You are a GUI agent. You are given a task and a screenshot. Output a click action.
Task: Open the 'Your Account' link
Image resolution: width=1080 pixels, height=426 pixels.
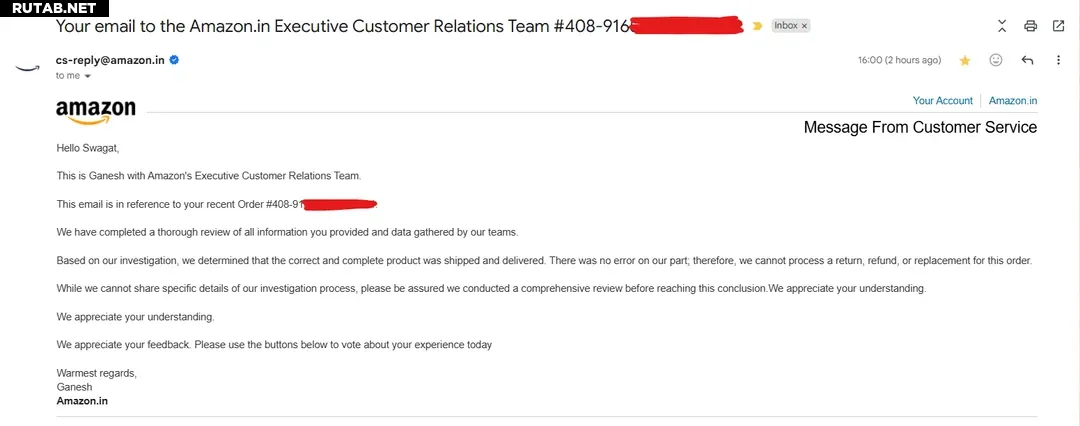(x=942, y=101)
